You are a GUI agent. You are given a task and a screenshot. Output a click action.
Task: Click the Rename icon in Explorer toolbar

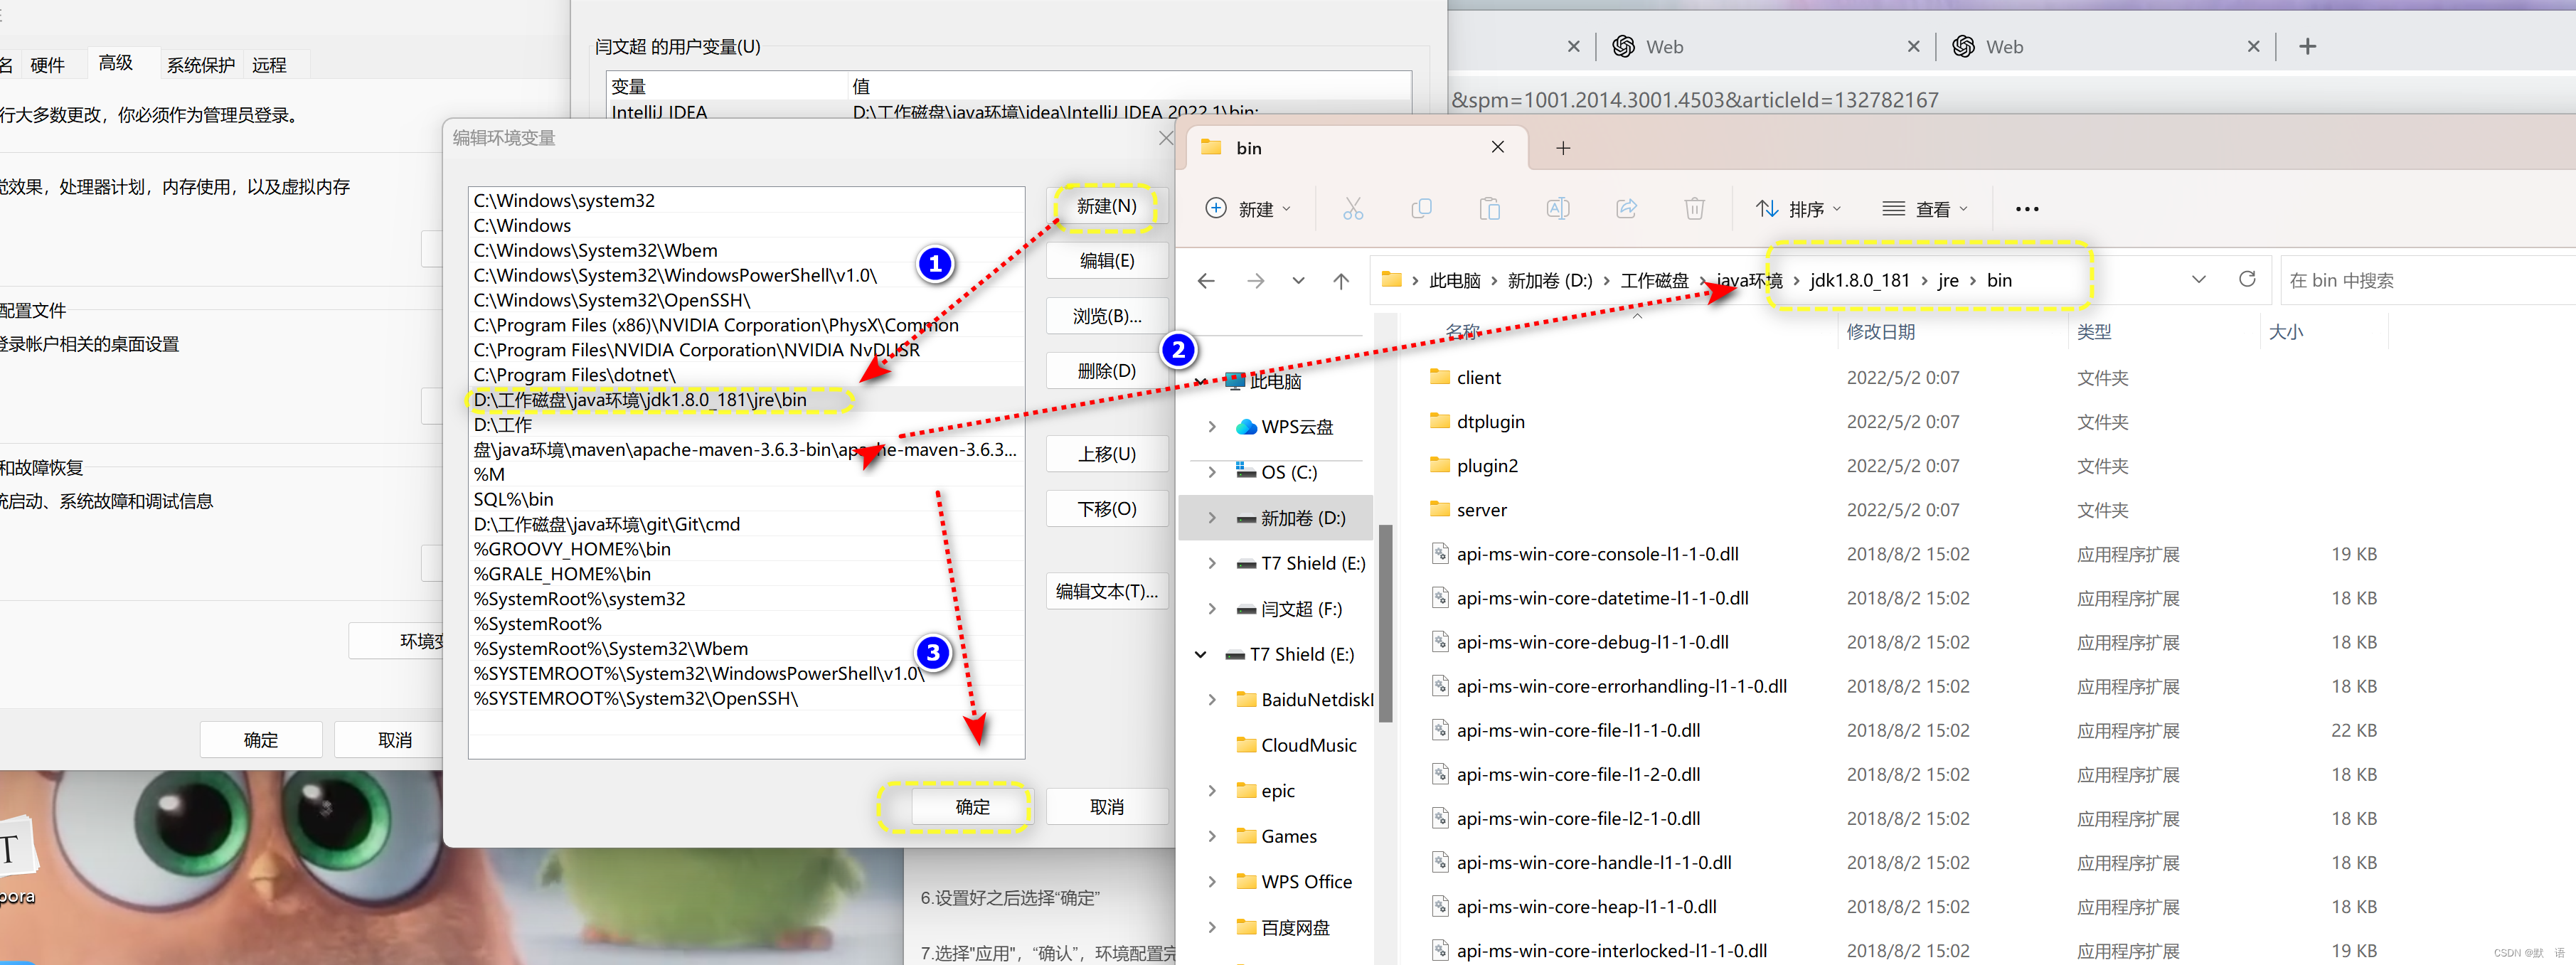click(1557, 208)
